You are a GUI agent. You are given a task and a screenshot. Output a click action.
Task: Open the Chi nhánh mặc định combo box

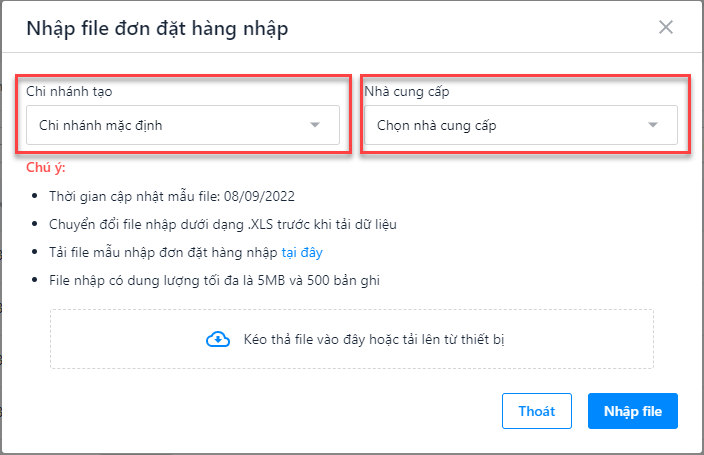pos(183,125)
